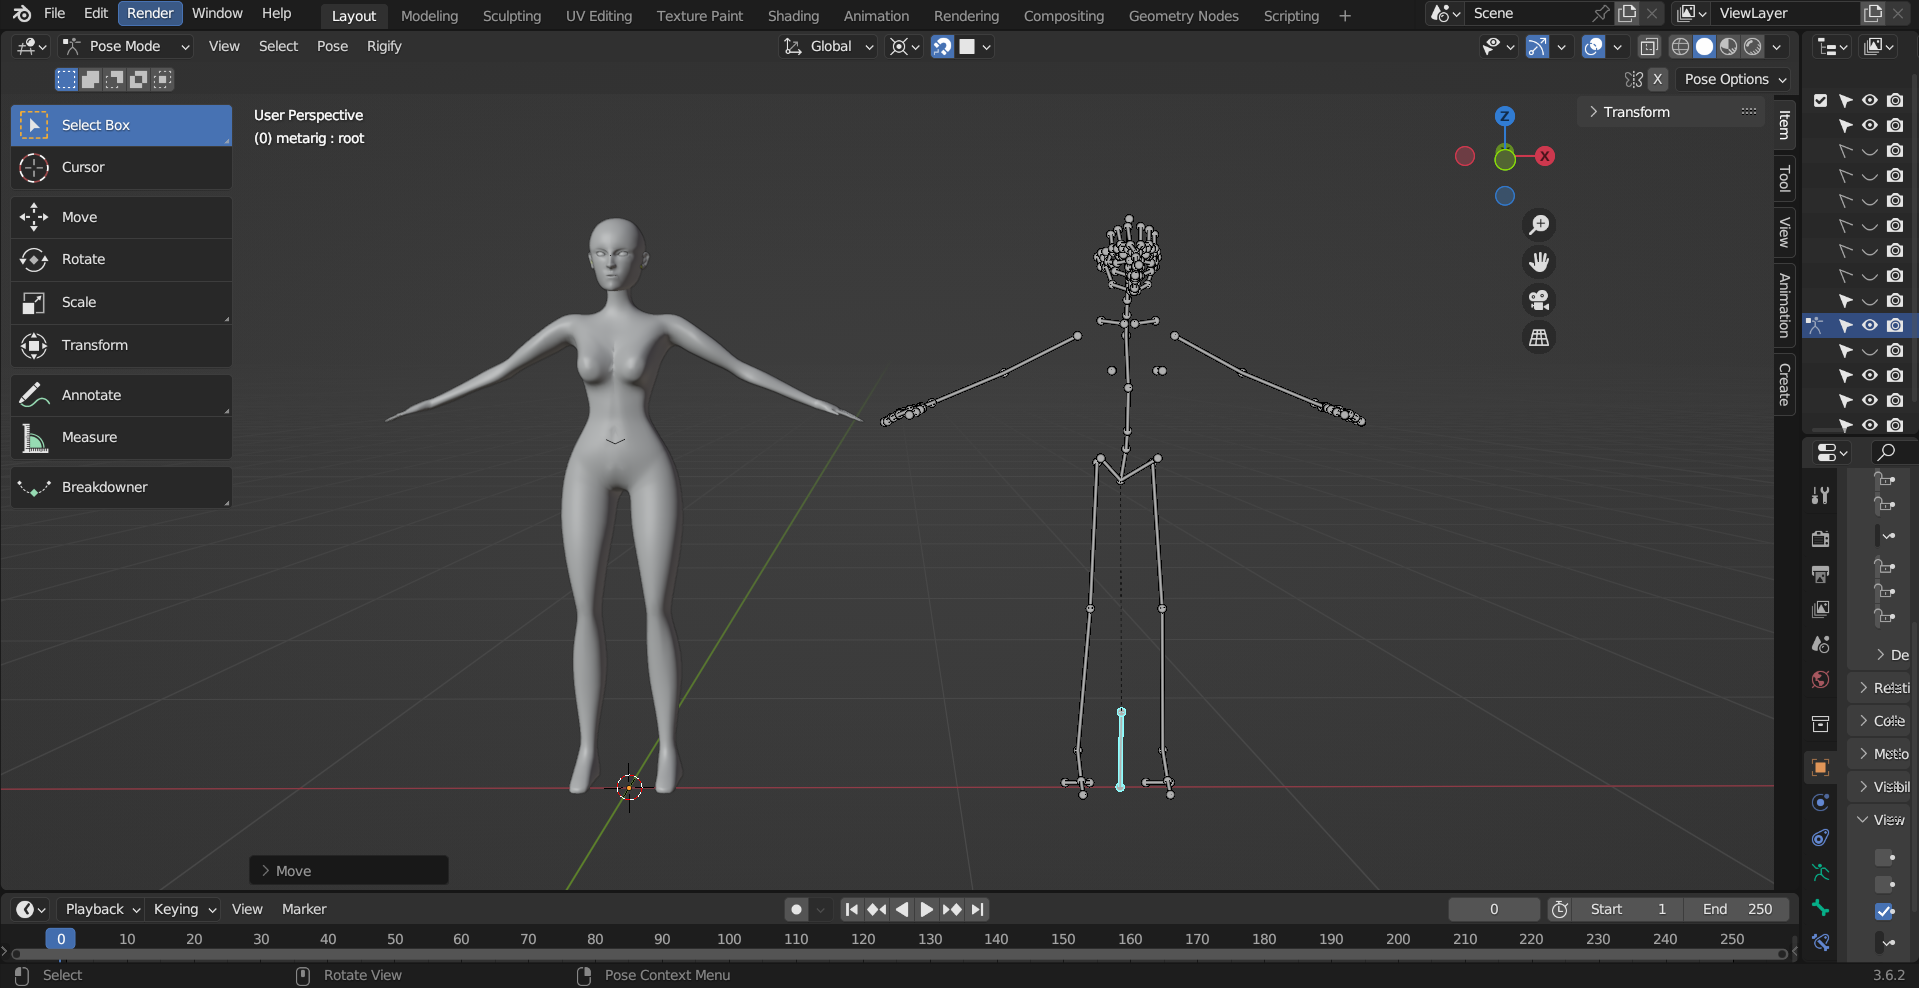1919x988 pixels.
Task: Open Render properties tab icon
Action: (x=1820, y=539)
